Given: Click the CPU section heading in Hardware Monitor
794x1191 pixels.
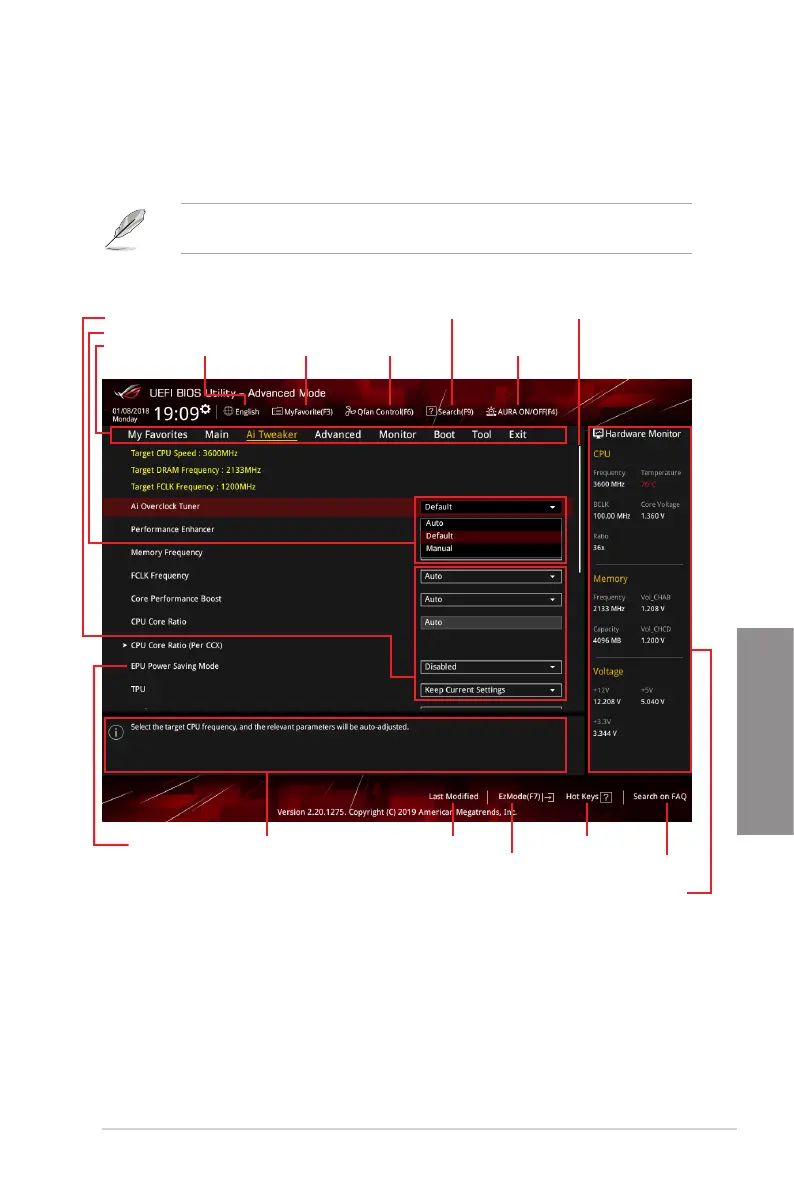Looking at the screenshot, I should tap(602, 453).
